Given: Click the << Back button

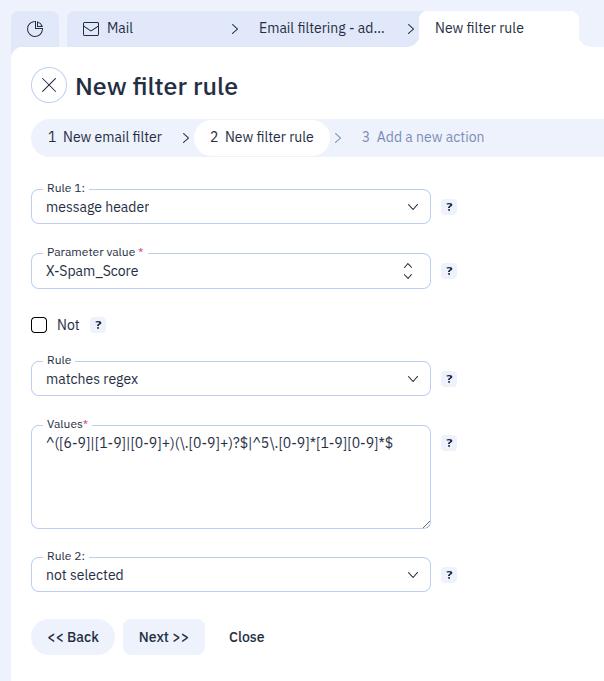Looking at the screenshot, I should coord(73,637).
